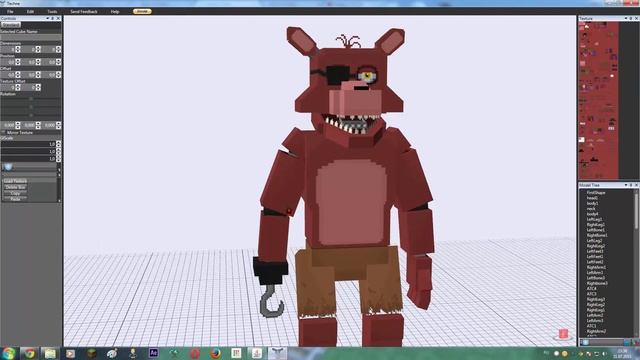Image resolution: width=640 pixels, height=360 pixels.
Task: Adjust the top Rotation slider
Action: tap(31, 99)
